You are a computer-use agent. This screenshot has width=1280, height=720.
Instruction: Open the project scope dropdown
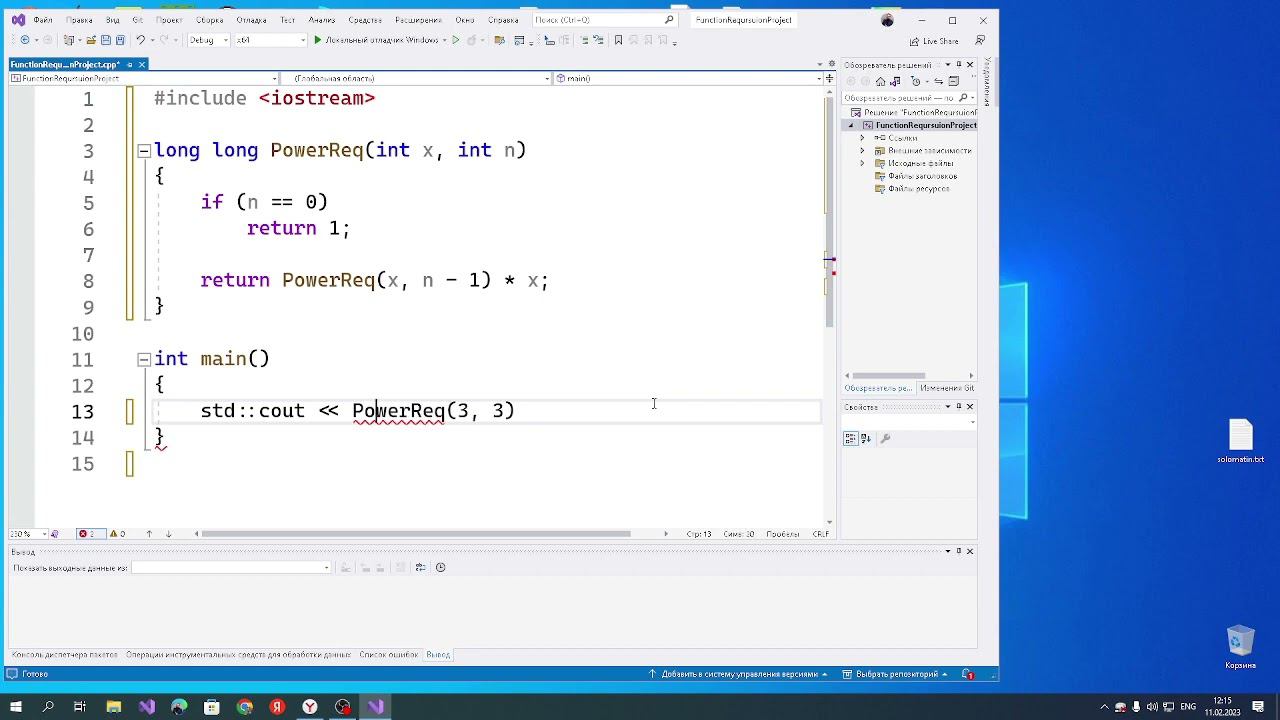pyautogui.click(x=144, y=78)
